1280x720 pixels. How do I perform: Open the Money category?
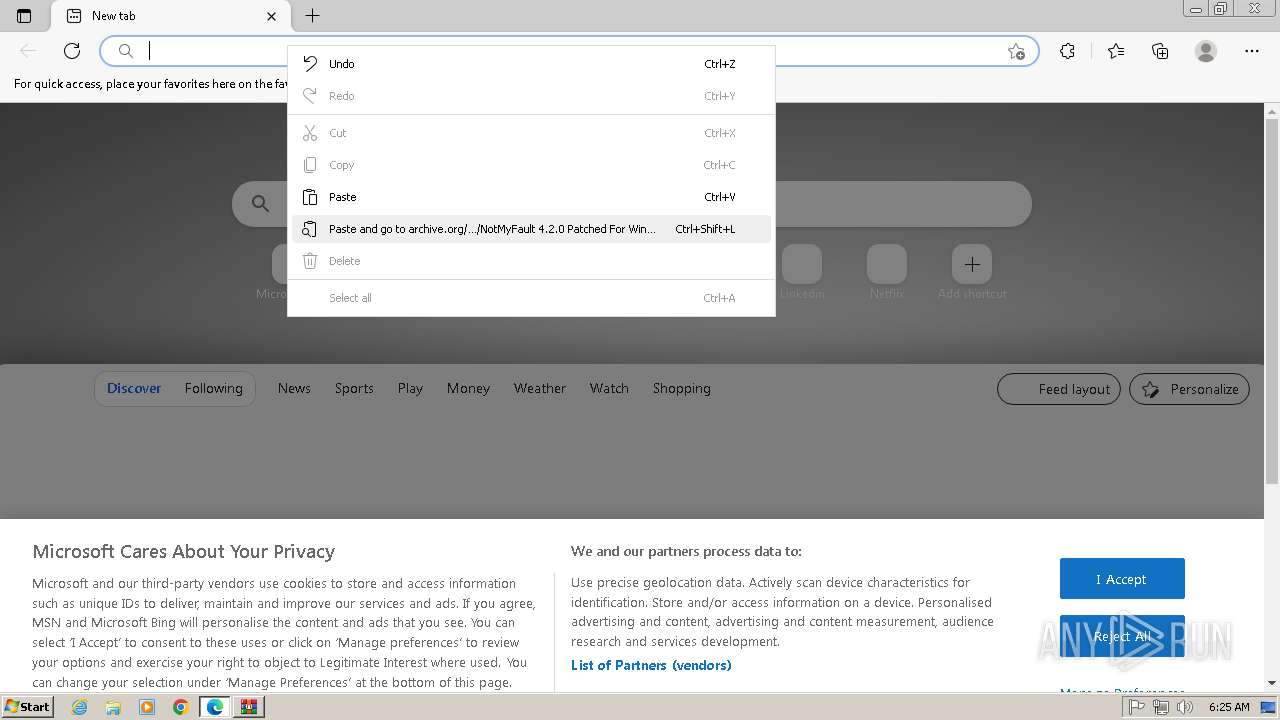468,388
